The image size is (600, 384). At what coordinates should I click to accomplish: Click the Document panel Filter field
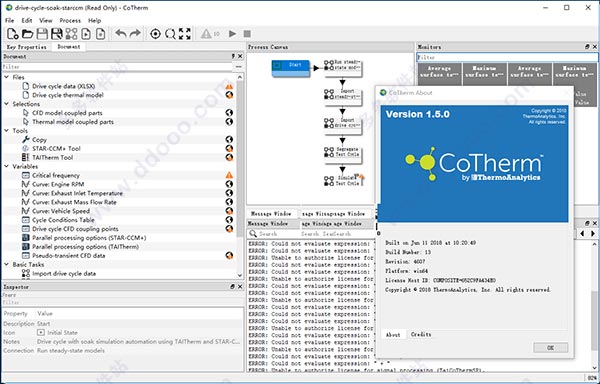(x=117, y=67)
